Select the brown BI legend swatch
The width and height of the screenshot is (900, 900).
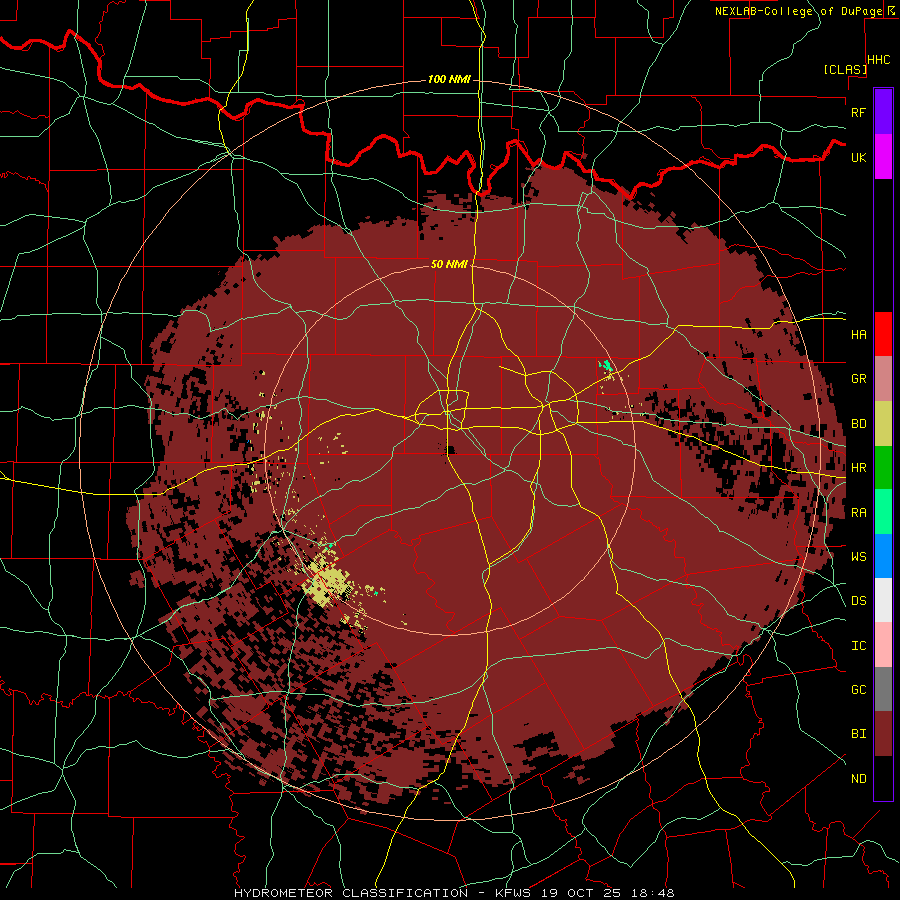tap(883, 734)
